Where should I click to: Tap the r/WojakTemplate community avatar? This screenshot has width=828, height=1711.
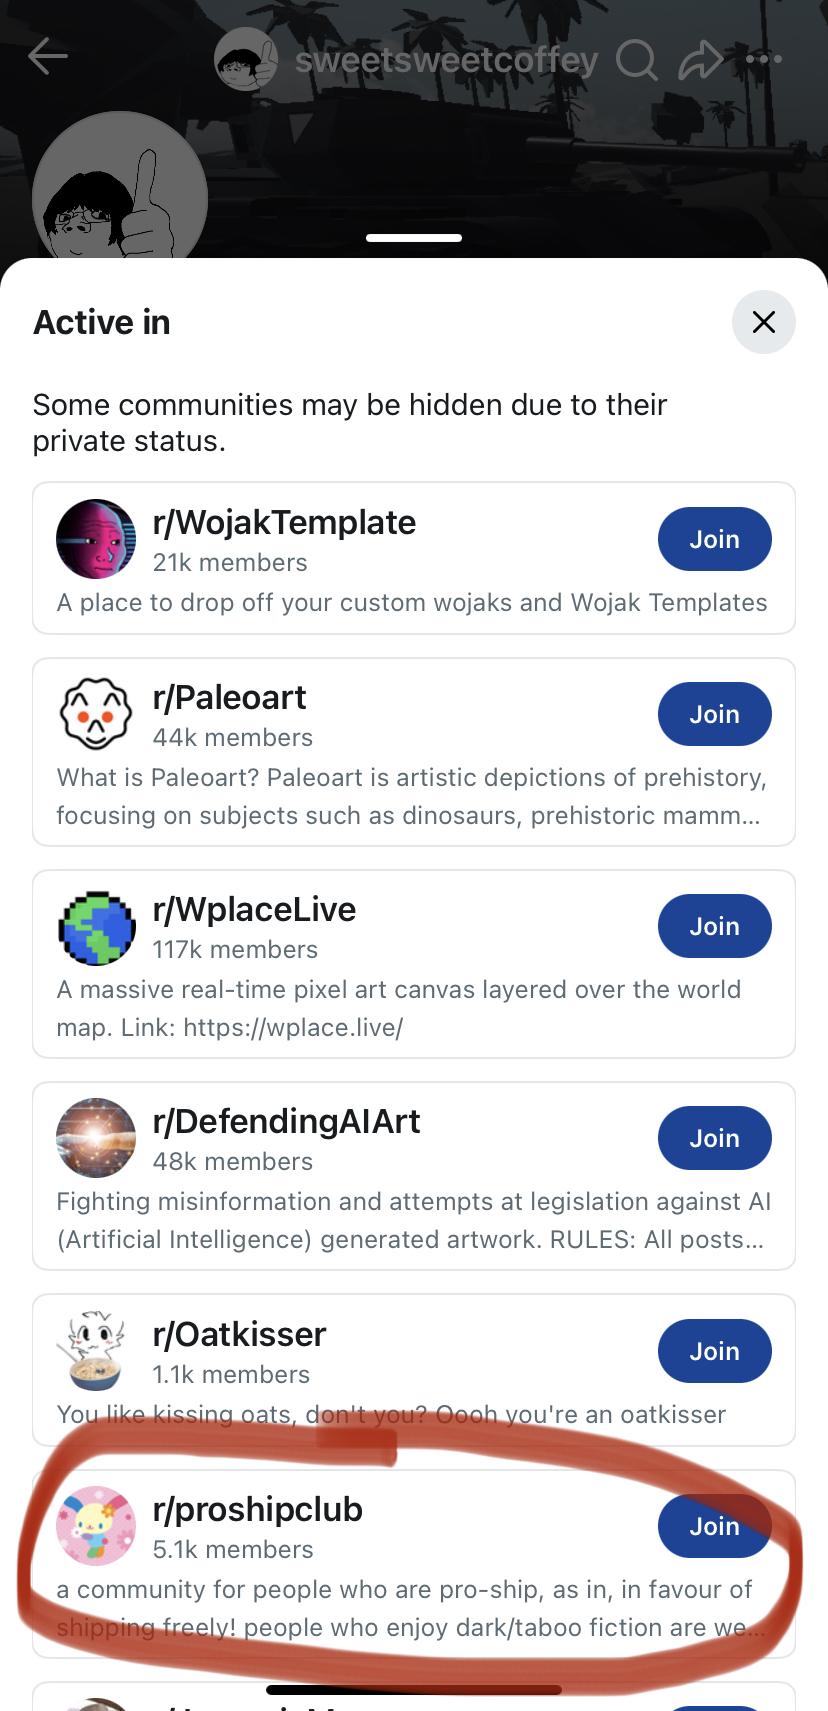tap(96, 539)
